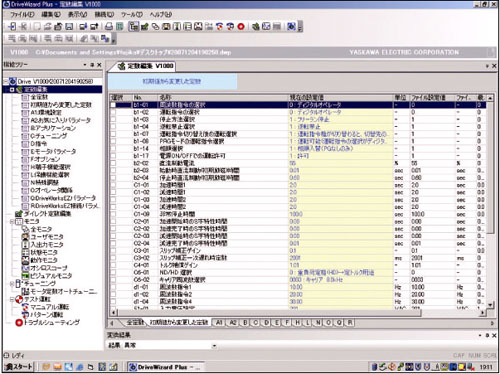
Task: Open the ファイル menu
Action: point(22,14)
